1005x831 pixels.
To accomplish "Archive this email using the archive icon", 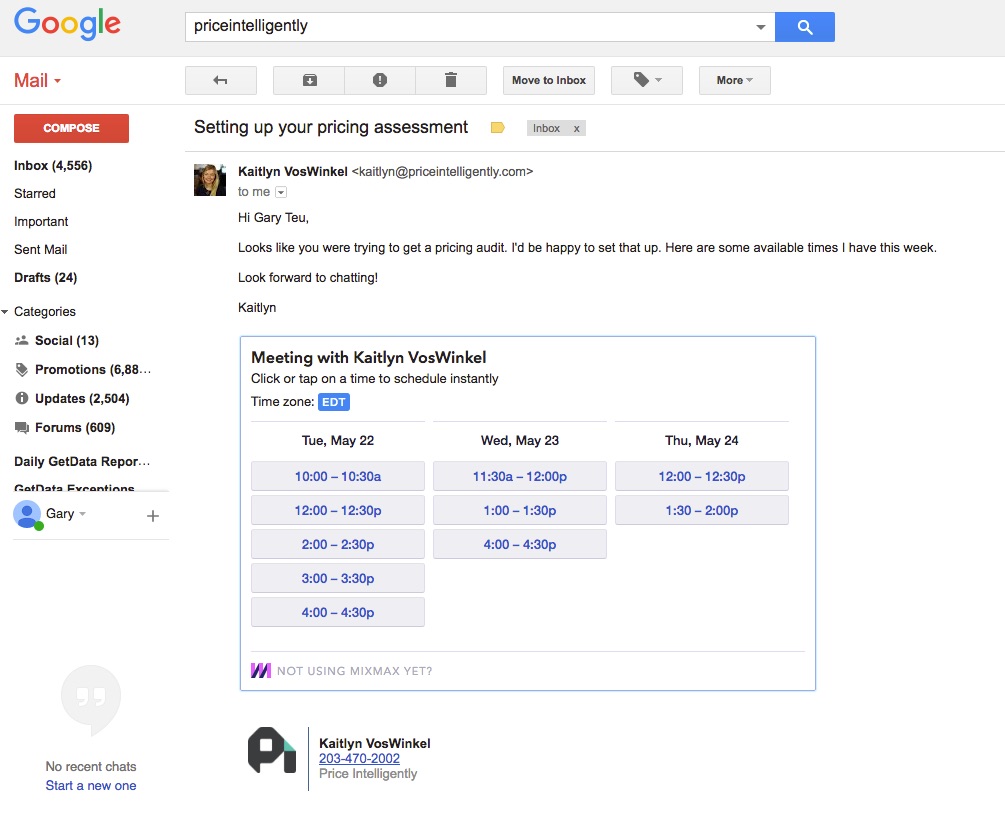I will (x=309, y=80).
